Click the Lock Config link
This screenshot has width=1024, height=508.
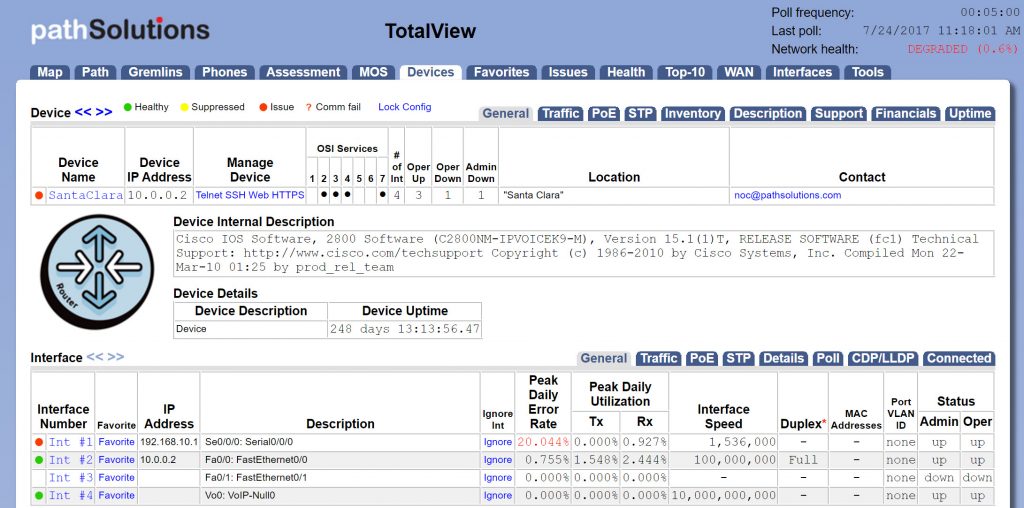tap(404, 107)
